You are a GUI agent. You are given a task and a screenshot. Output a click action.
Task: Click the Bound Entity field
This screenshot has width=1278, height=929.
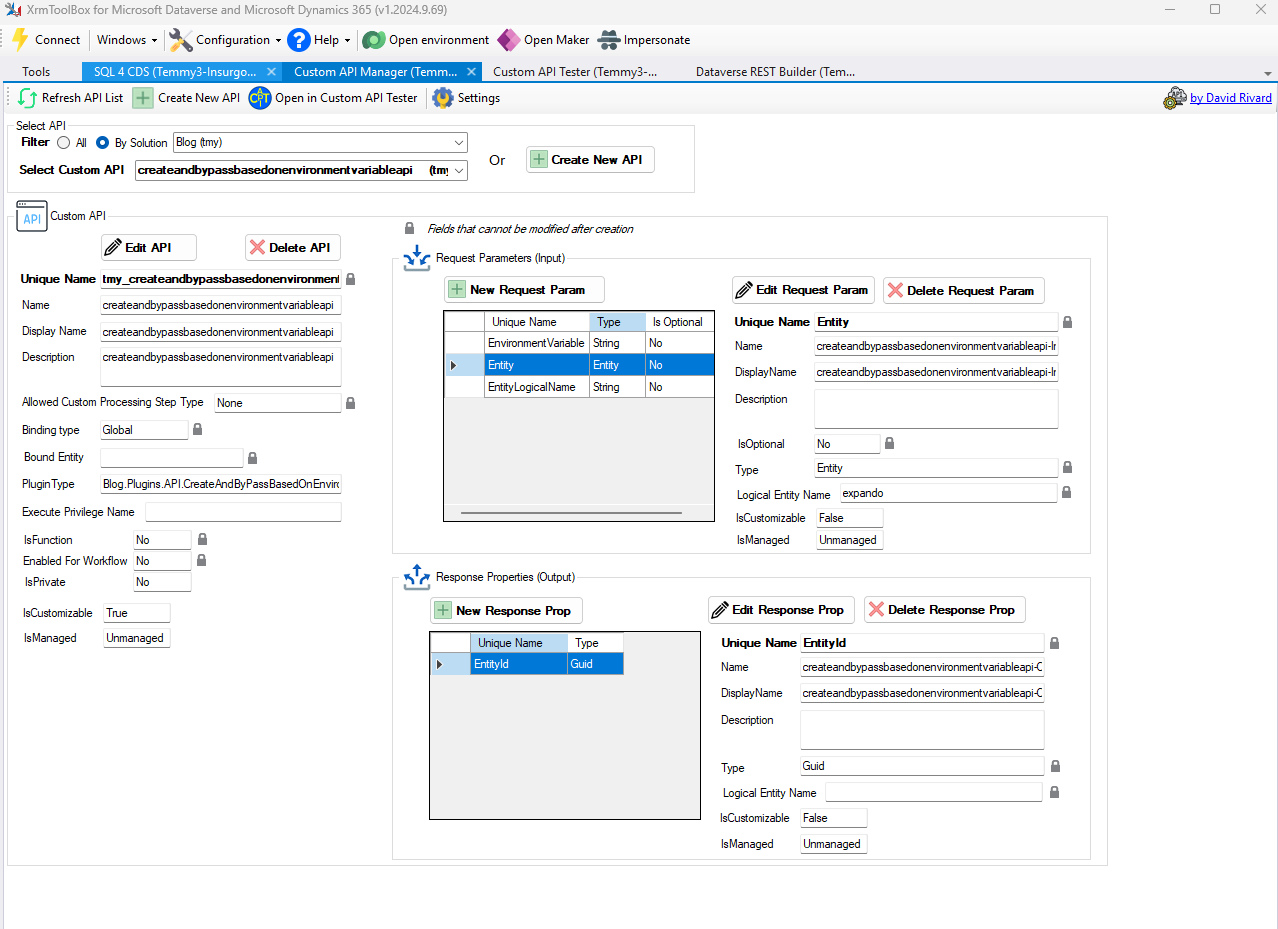[172, 458]
